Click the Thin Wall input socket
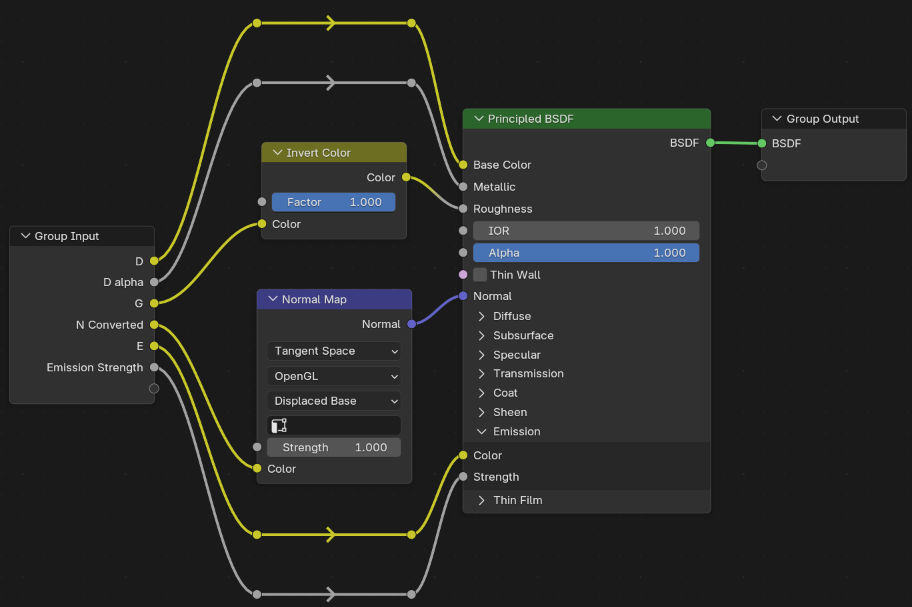 (463, 274)
